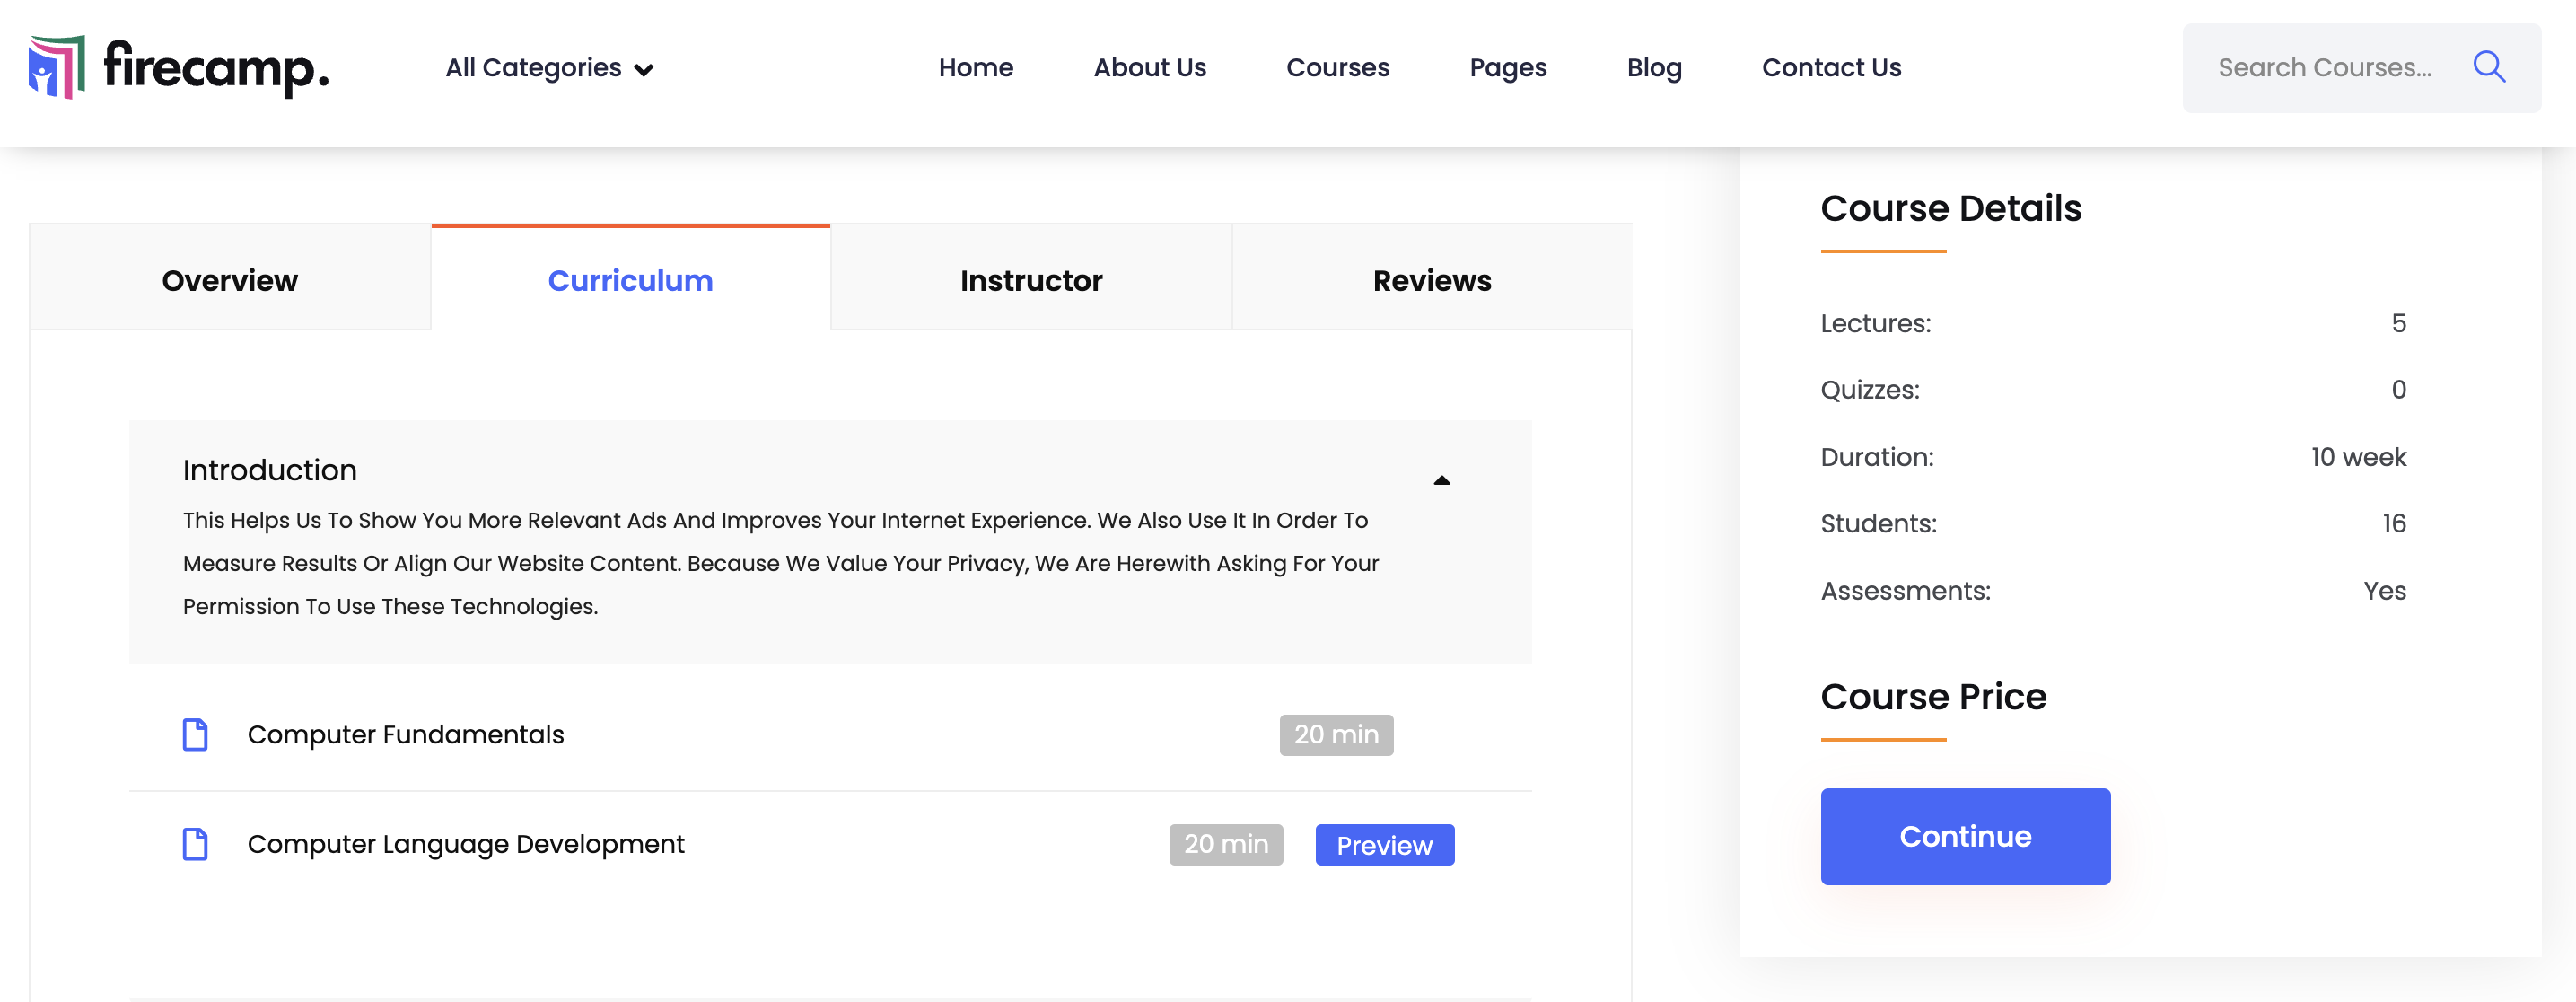
Task: Open the Computer Language Development lesson
Action: click(465, 844)
